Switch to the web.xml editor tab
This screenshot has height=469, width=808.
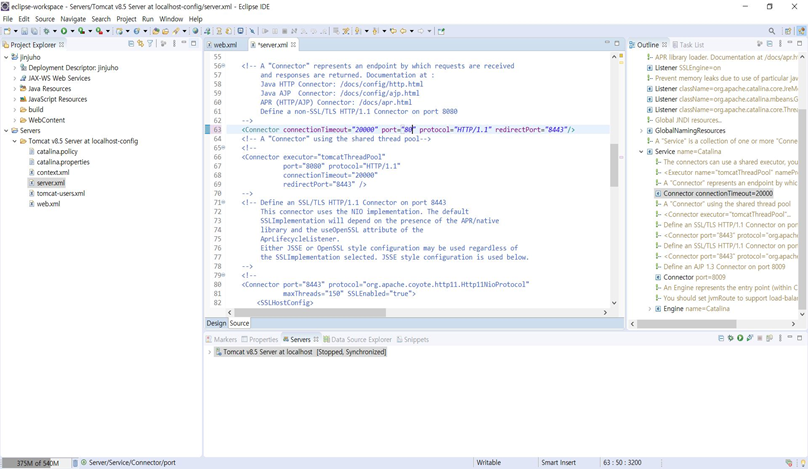[x=225, y=45]
